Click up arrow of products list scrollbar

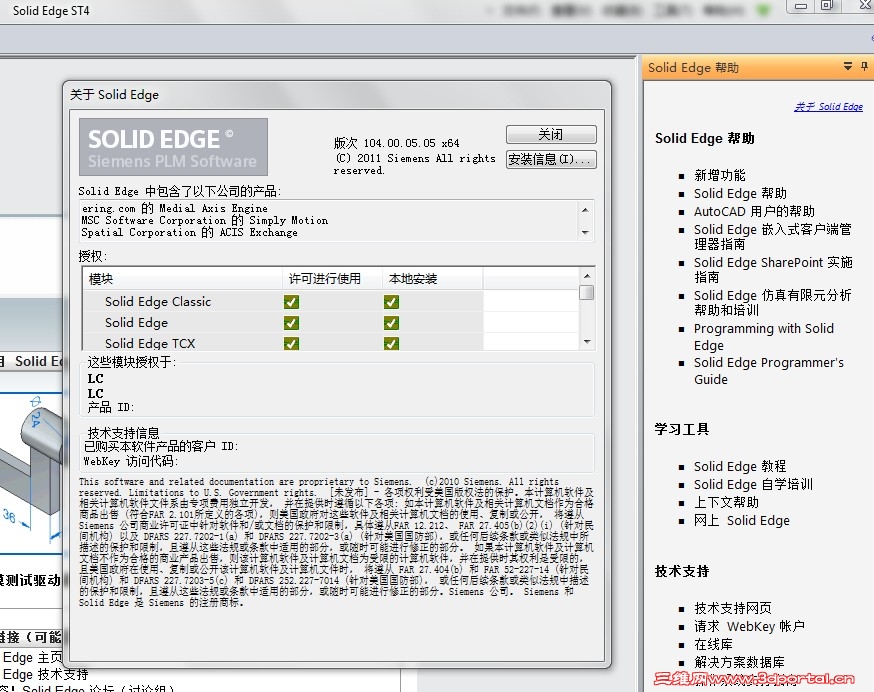pos(585,210)
